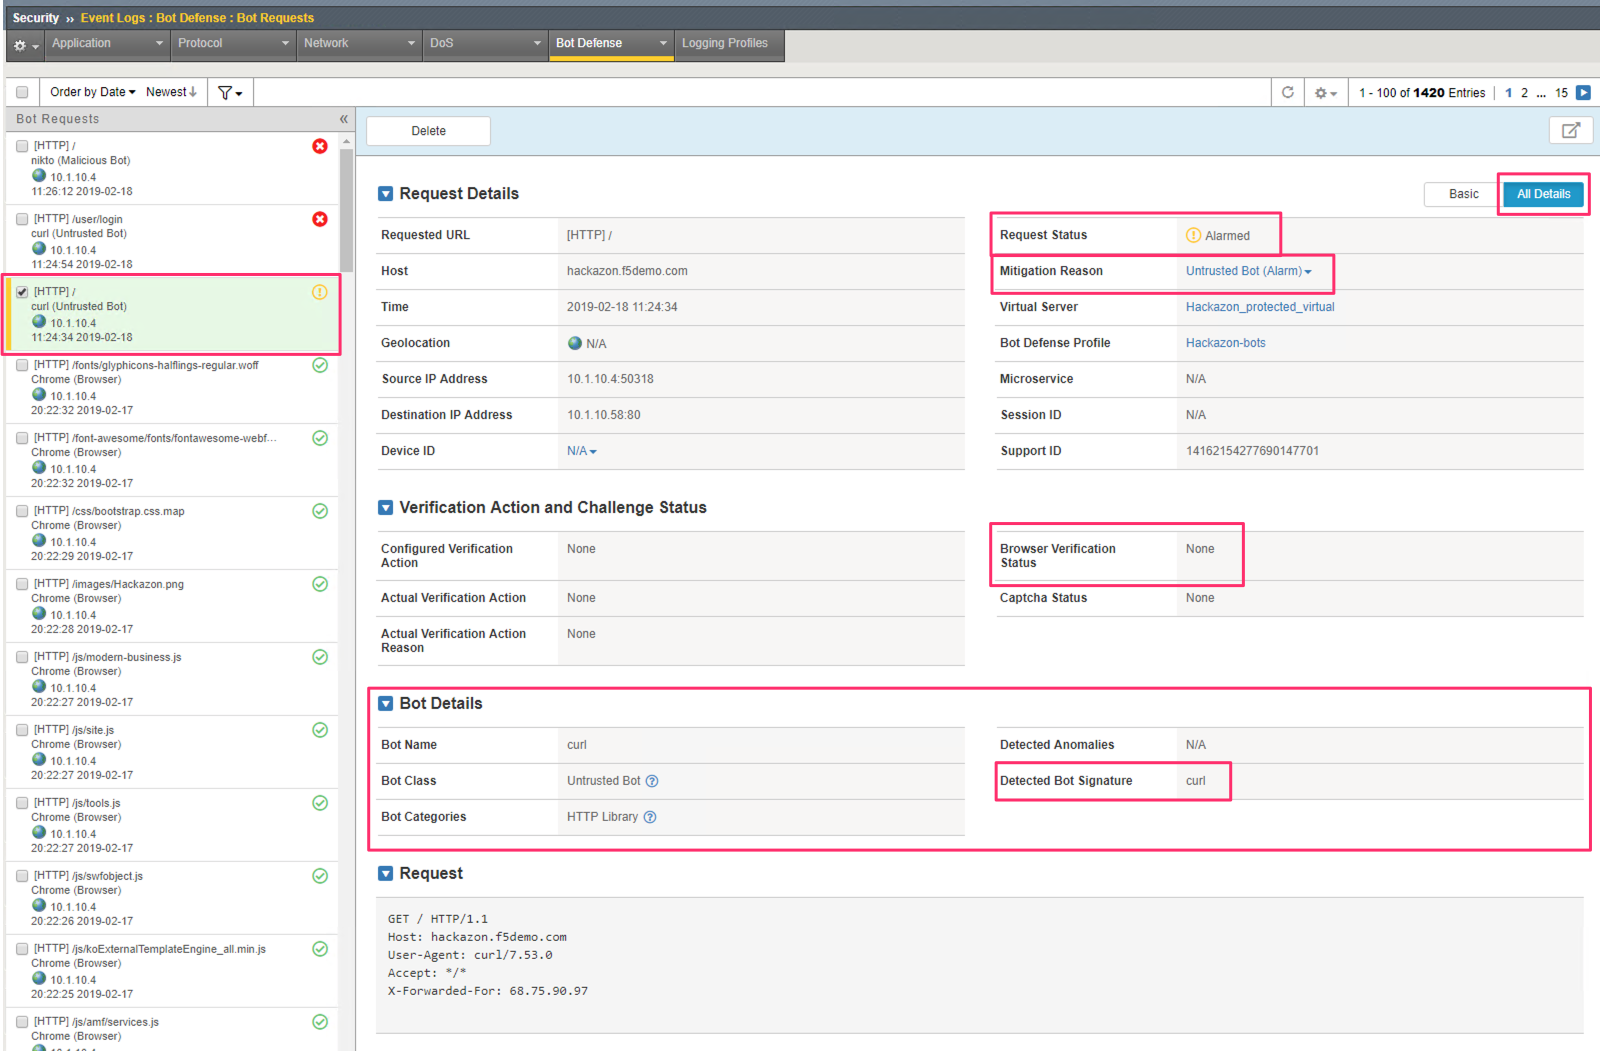Image resolution: width=1600 pixels, height=1051 pixels.
Task: Click blocked status icon on /user/login request
Action: (x=320, y=219)
